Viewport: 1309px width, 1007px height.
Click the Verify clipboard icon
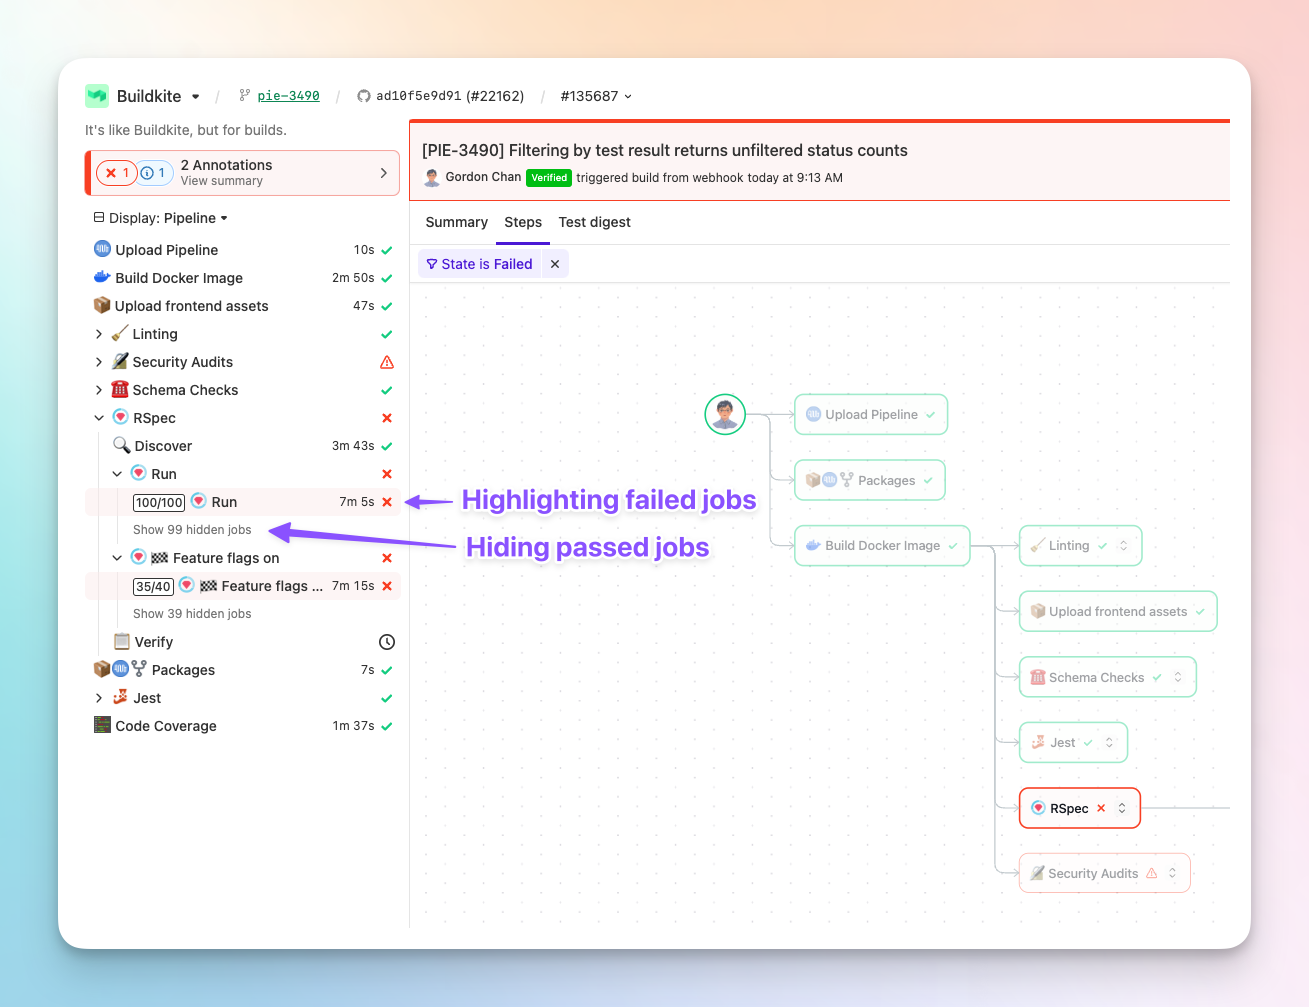pos(122,641)
